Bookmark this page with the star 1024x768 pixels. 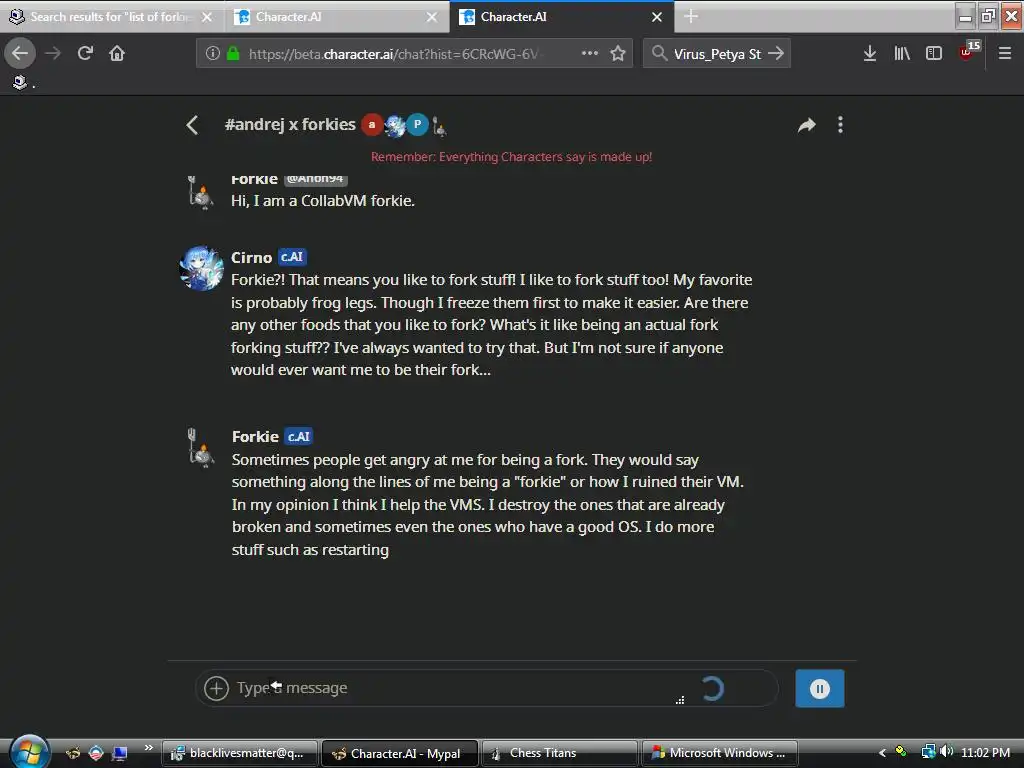pos(618,53)
